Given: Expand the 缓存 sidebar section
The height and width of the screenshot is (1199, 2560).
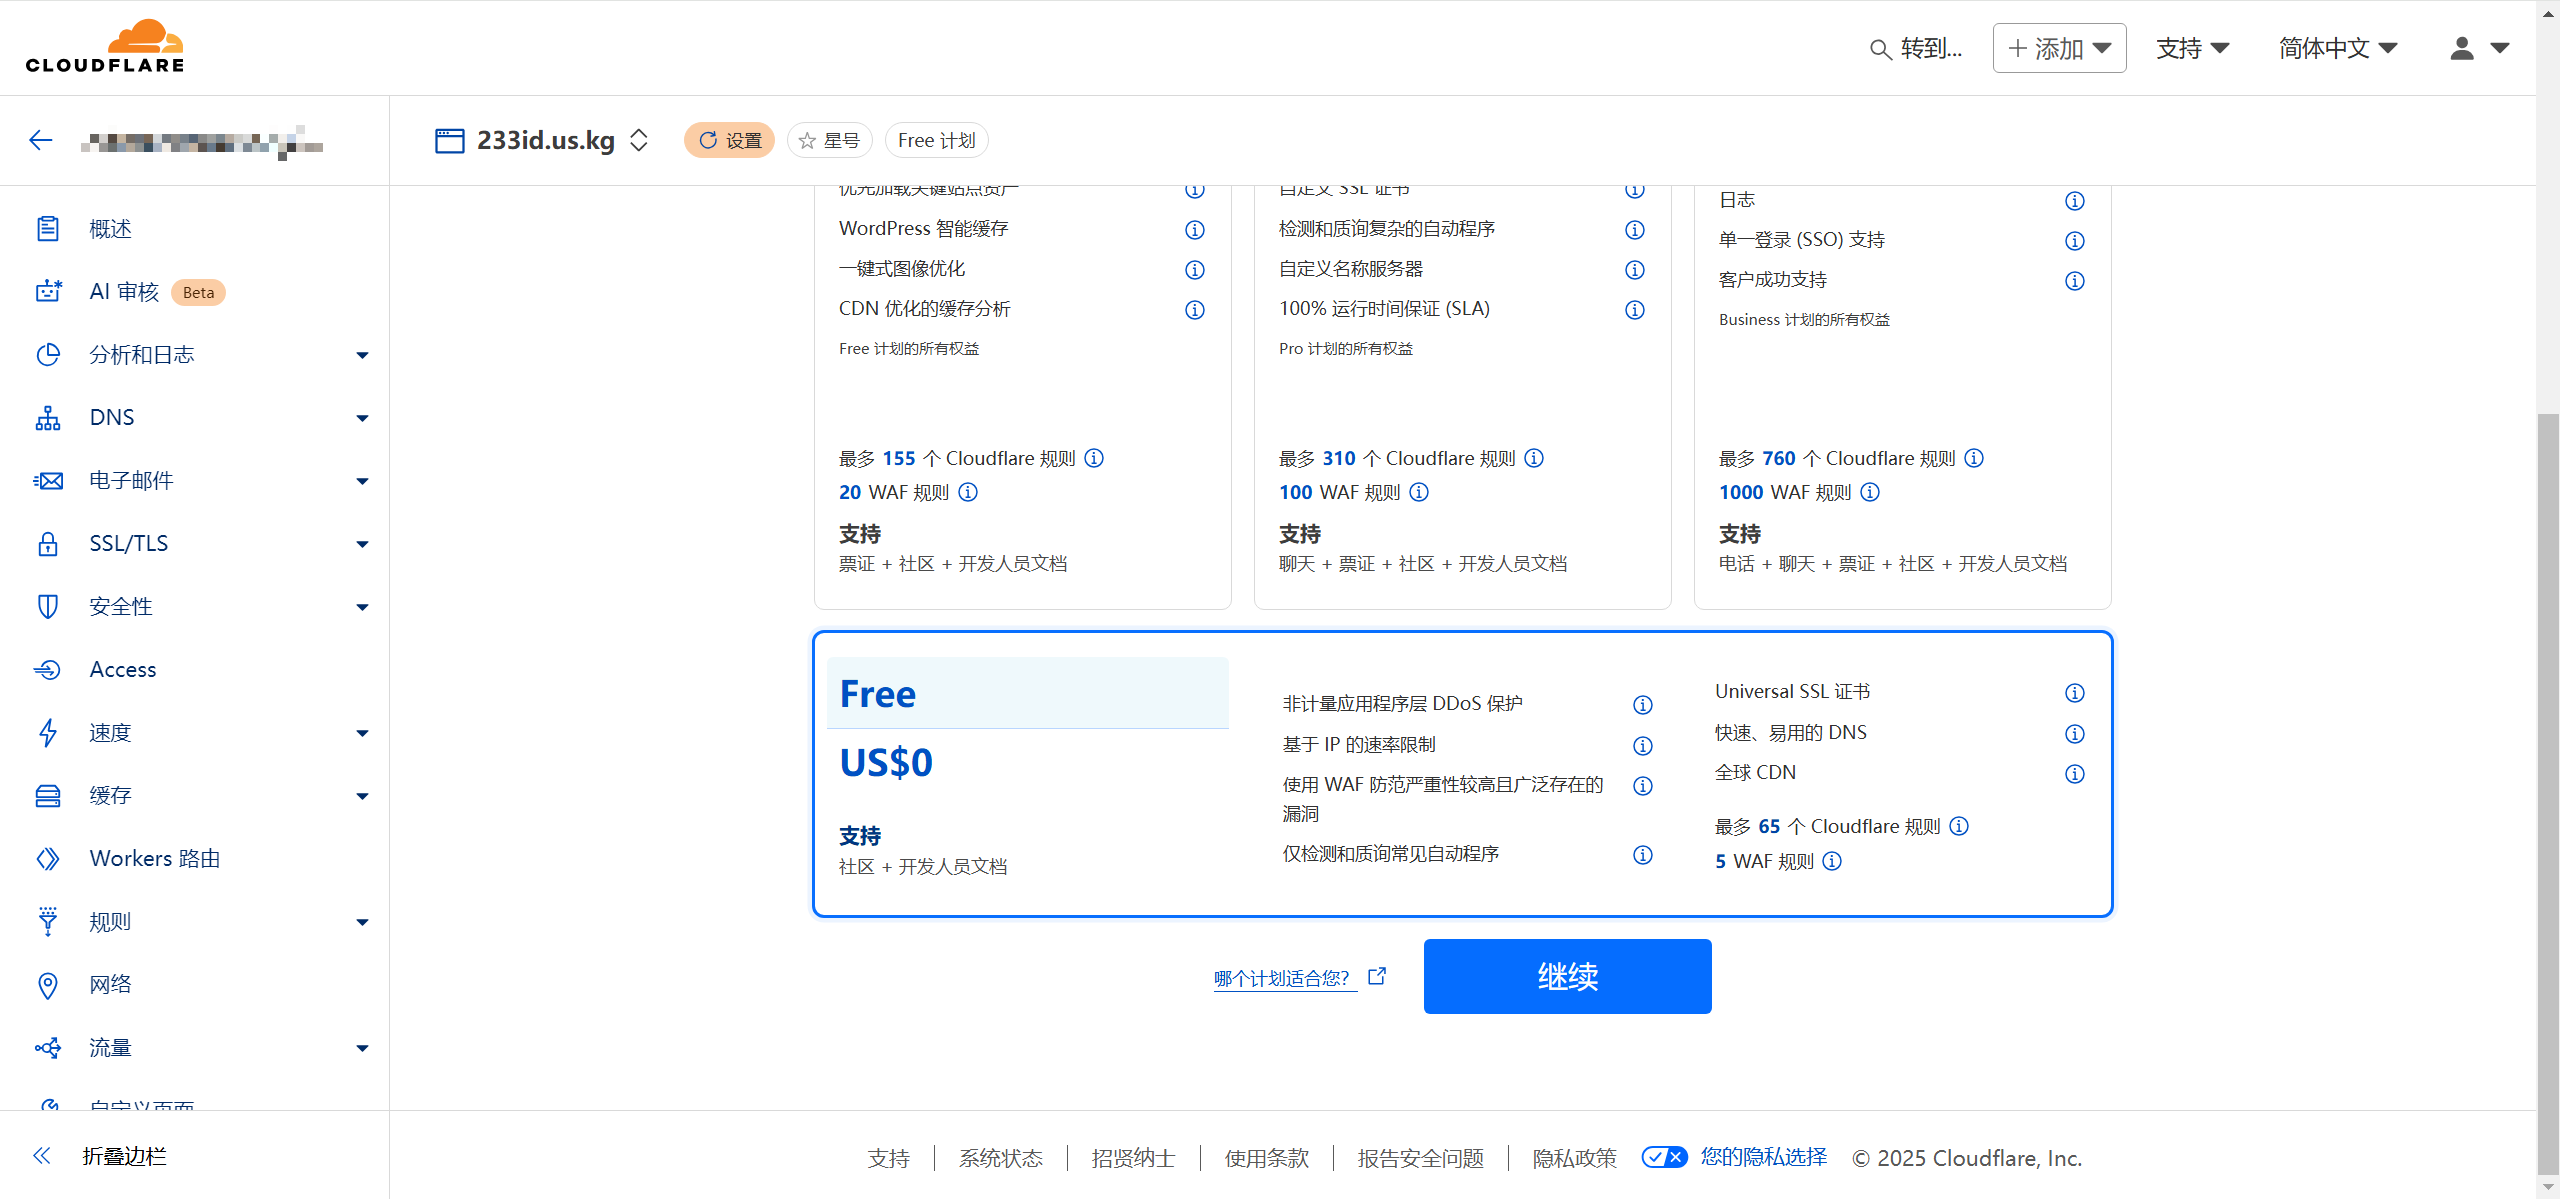Looking at the screenshot, I should 363,796.
